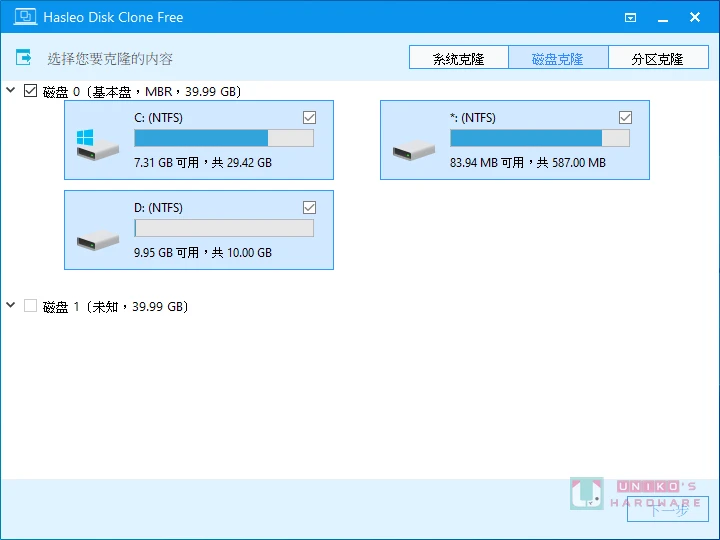Open the title bar dropdown menu icon
Image resolution: width=720 pixels, height=540 pixels.
tap(630, 17)
